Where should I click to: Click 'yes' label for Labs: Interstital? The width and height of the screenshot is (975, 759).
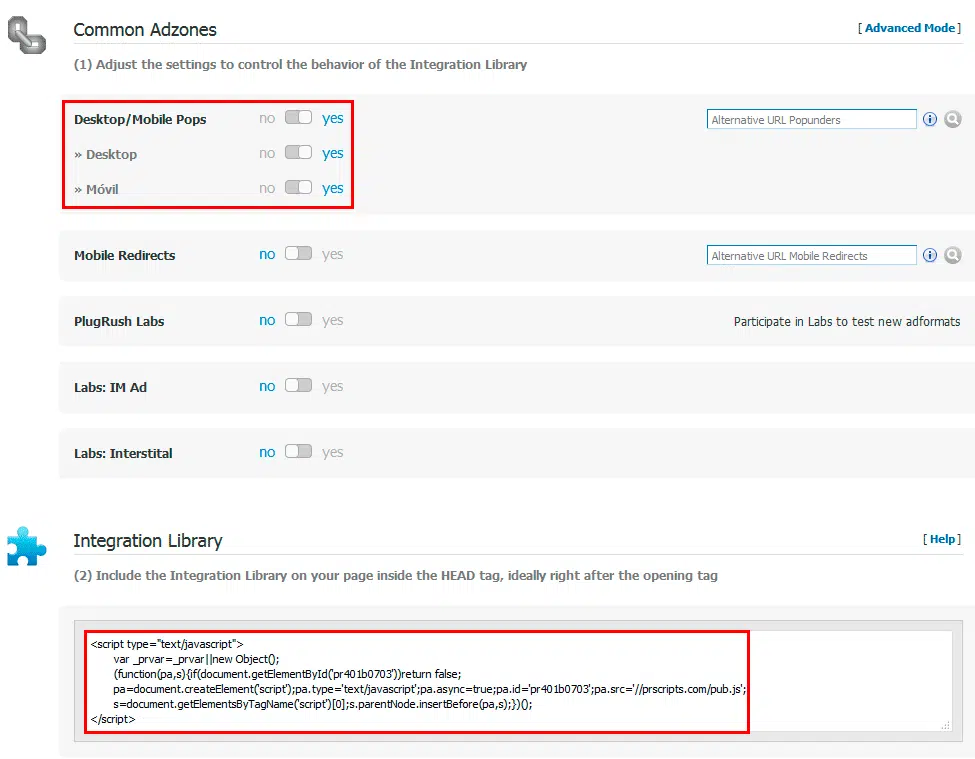pyautogui.click(x=333, y=452)
